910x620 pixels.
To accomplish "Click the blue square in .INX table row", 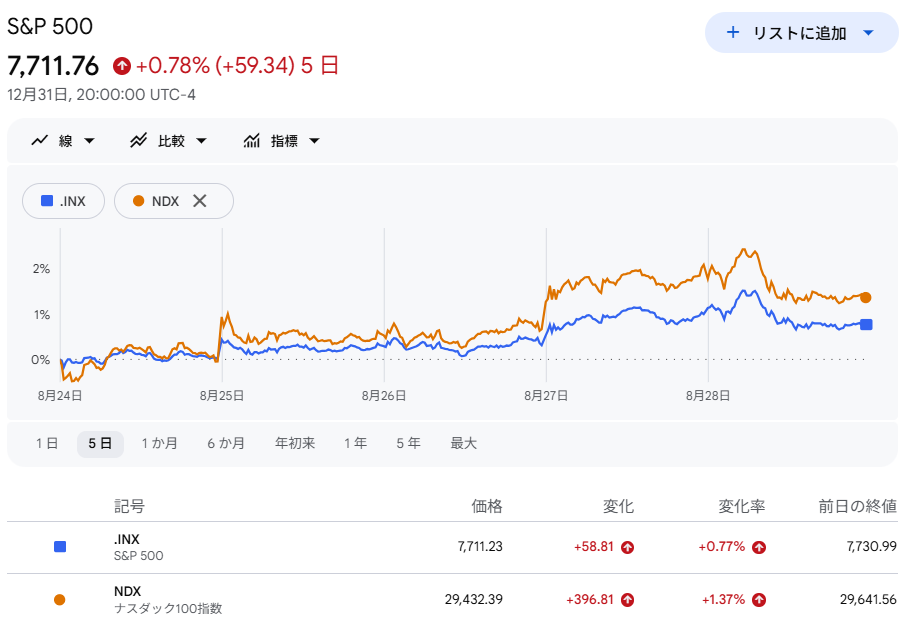I will [60, 547].
